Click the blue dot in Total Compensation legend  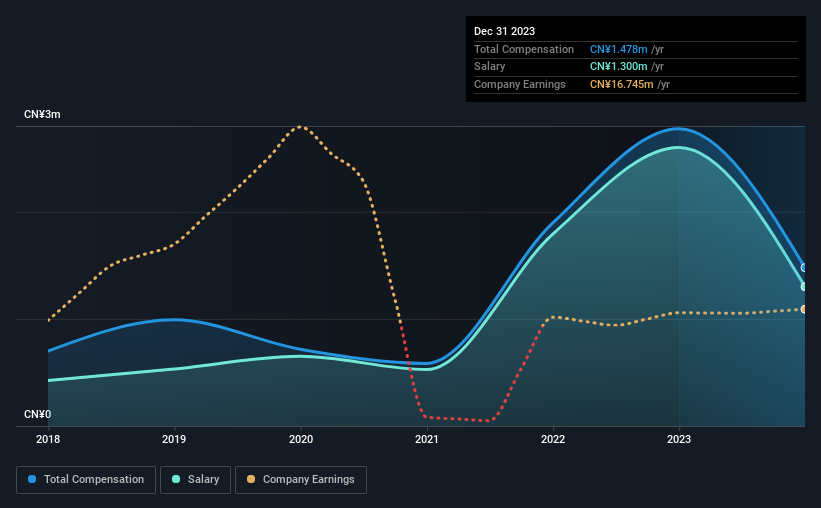32,479
